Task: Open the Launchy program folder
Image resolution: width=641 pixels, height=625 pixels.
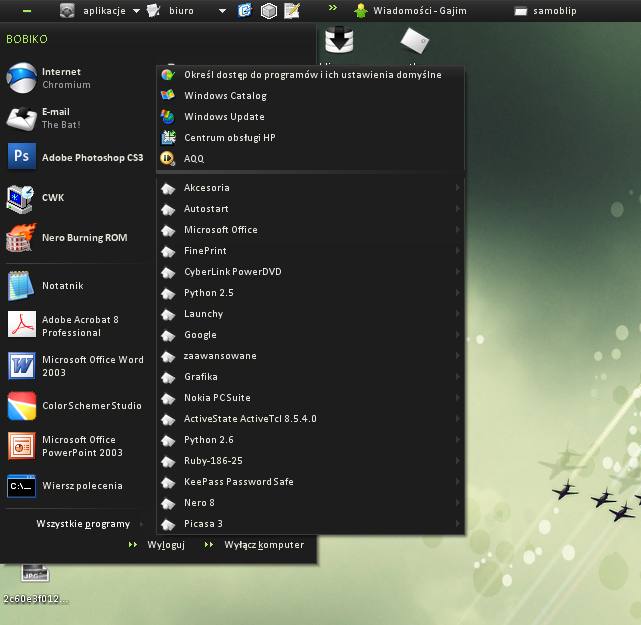Action: tap(311, 314)
